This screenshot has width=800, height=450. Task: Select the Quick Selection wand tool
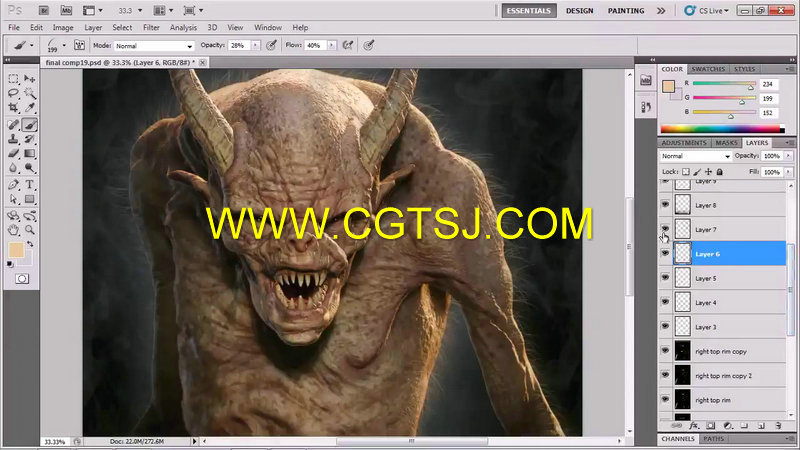tap(30, 93)
